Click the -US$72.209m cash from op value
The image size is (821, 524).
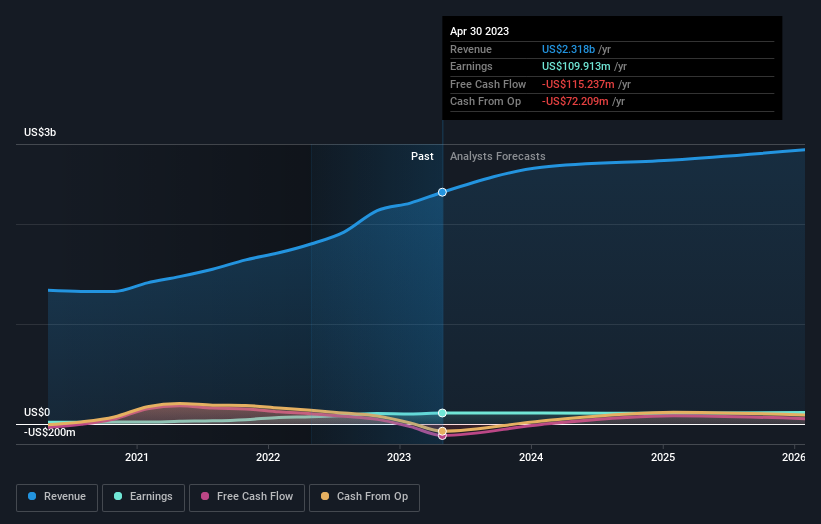(x=575, y=102)
